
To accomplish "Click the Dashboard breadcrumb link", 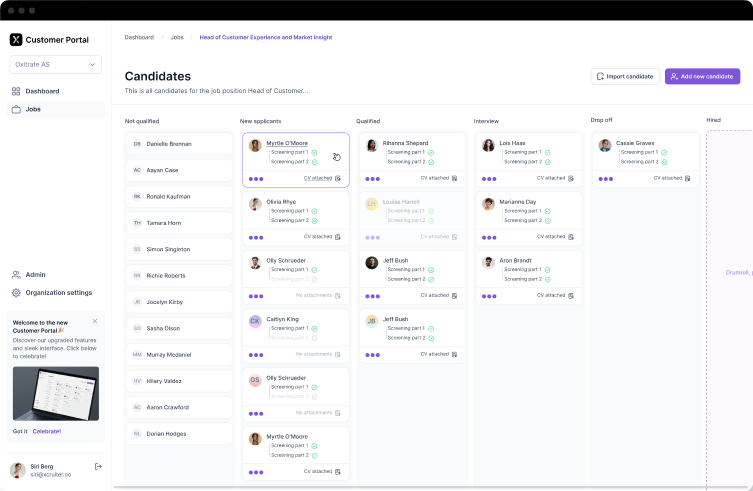I will point(139,37).
